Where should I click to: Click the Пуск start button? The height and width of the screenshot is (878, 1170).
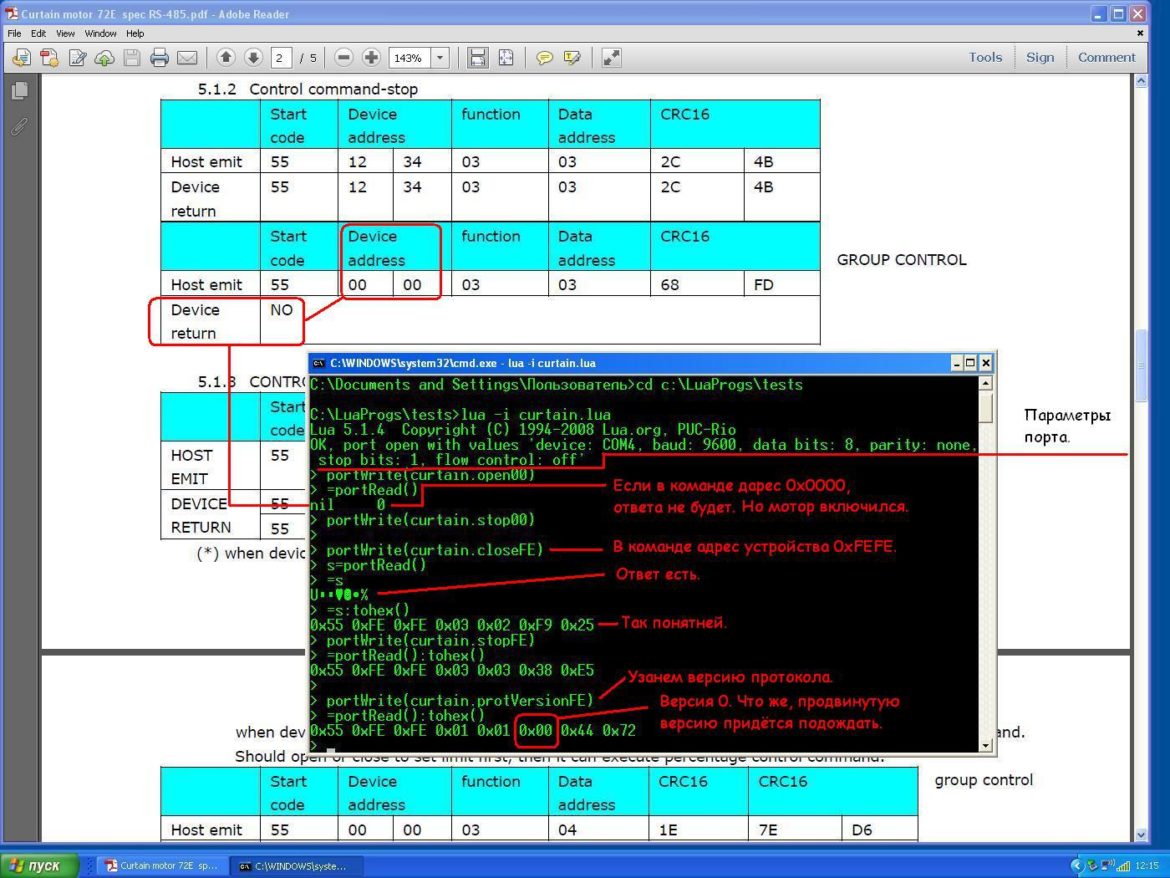[x=40, y=866]
